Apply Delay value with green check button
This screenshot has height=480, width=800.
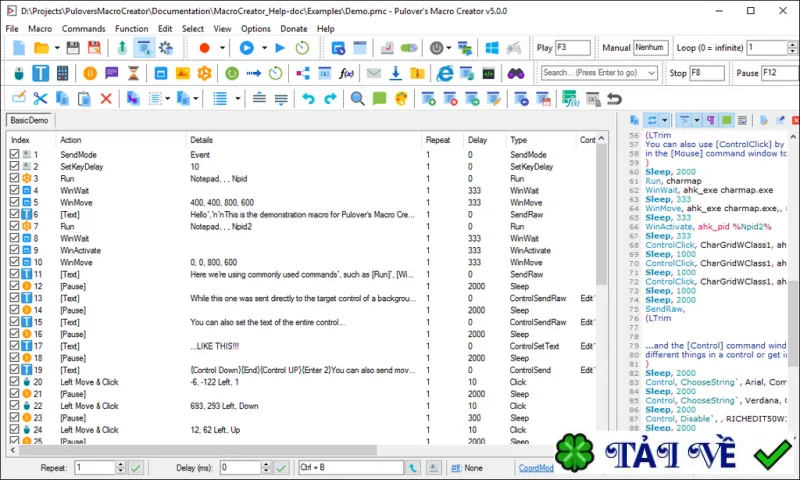tap(282, 468)
